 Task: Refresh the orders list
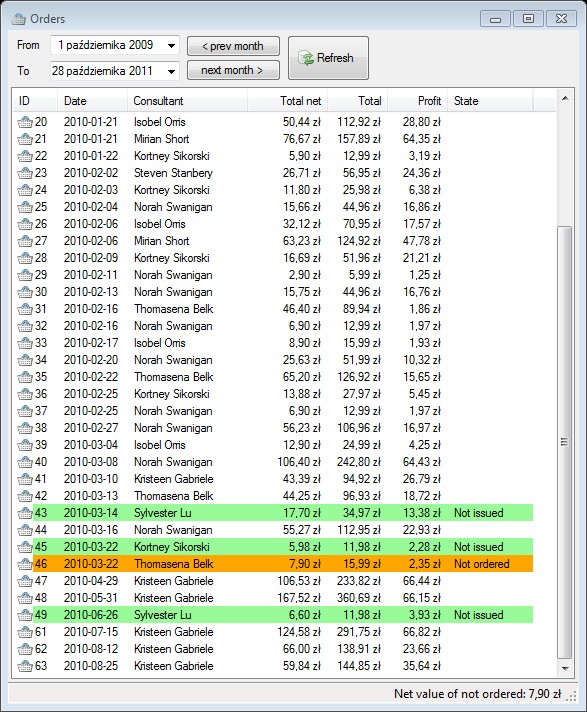[x=328, y=58]
